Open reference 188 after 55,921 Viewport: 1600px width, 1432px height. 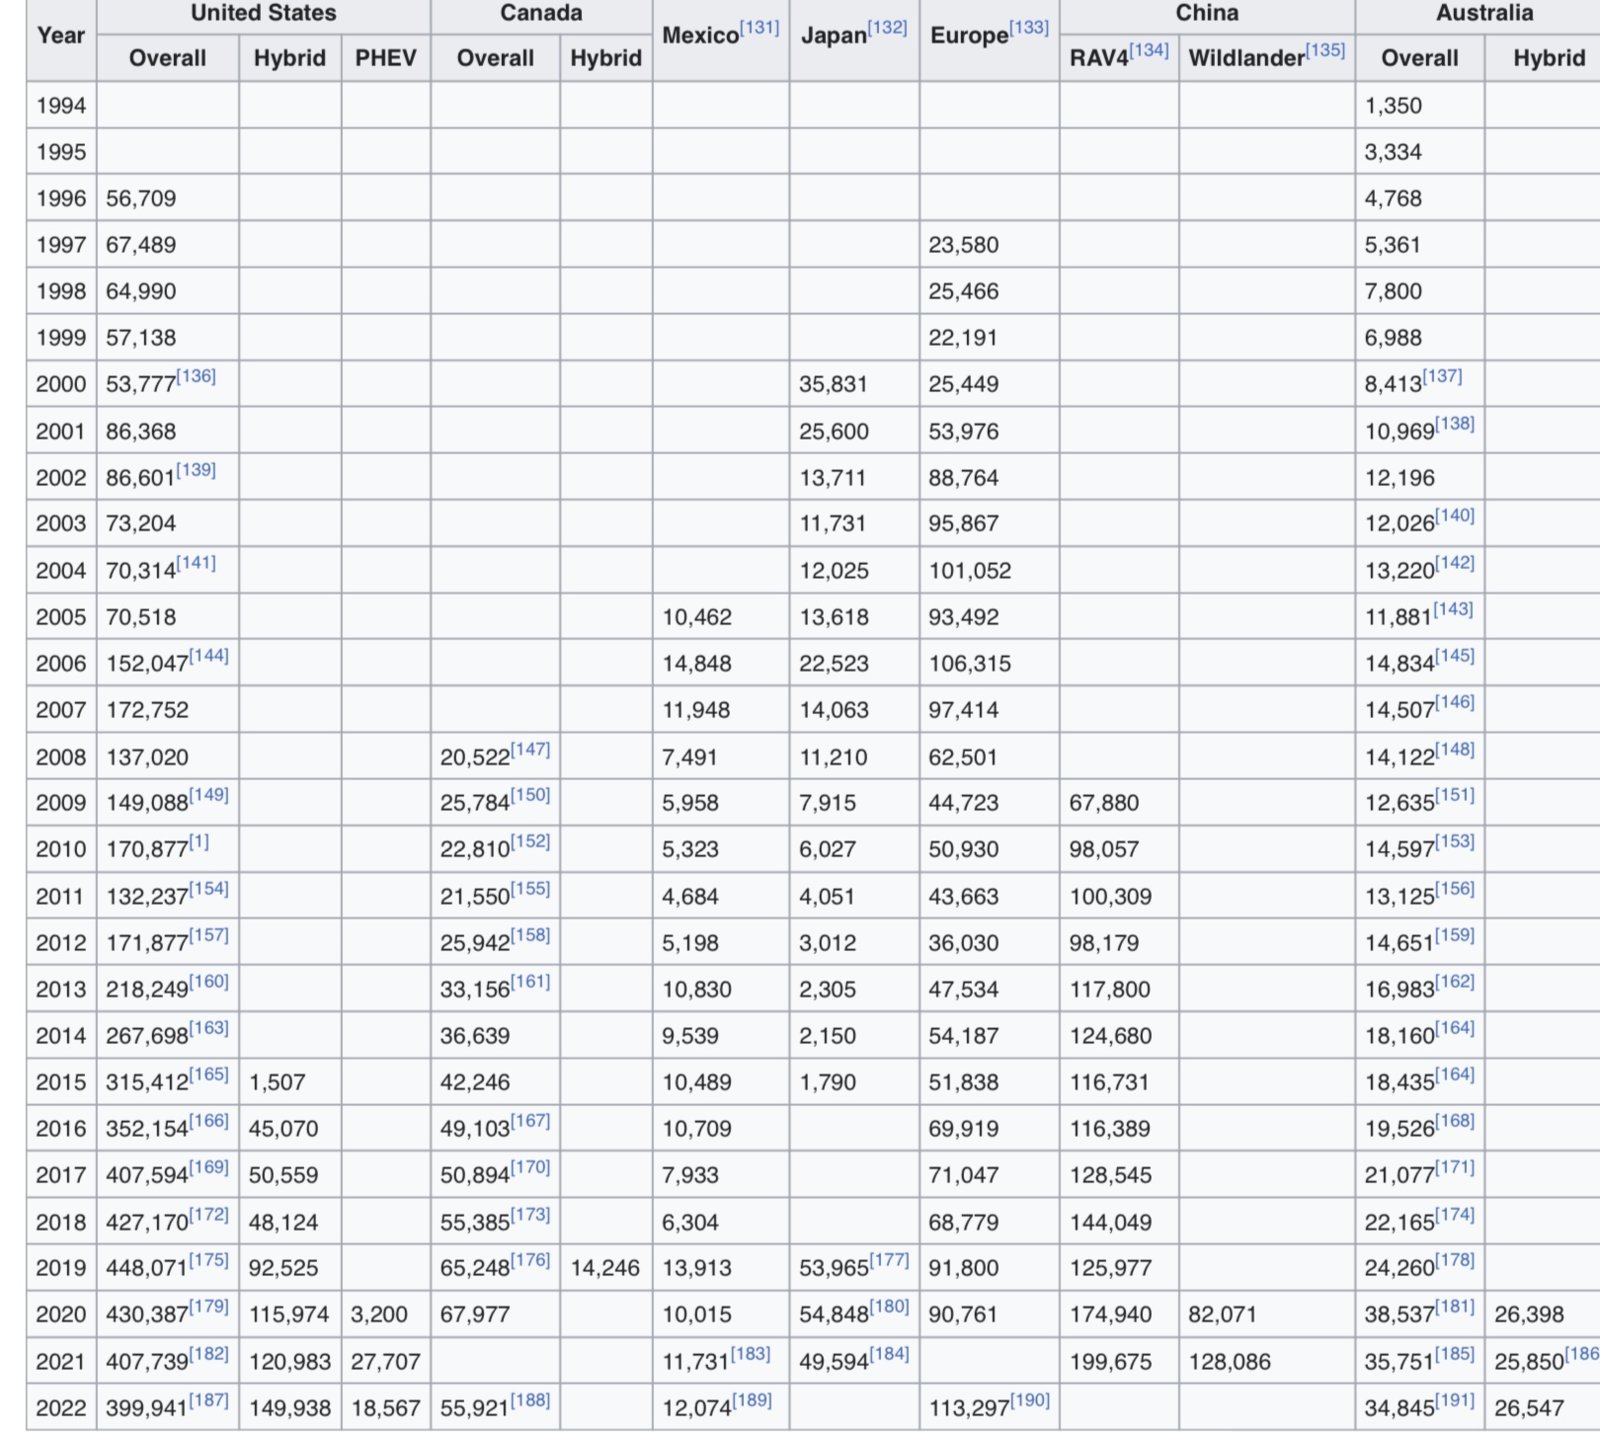[530, 1399]
